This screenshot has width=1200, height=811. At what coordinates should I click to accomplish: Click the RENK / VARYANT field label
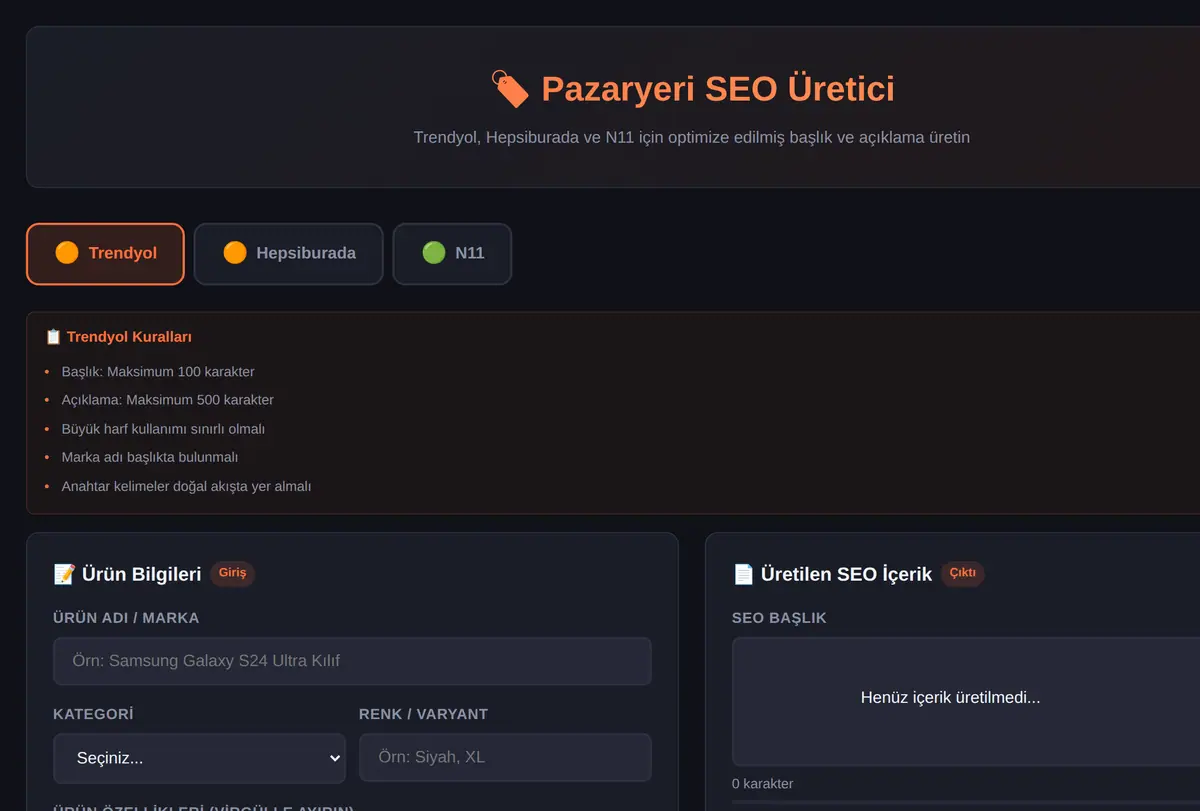[x=423, y=714]
